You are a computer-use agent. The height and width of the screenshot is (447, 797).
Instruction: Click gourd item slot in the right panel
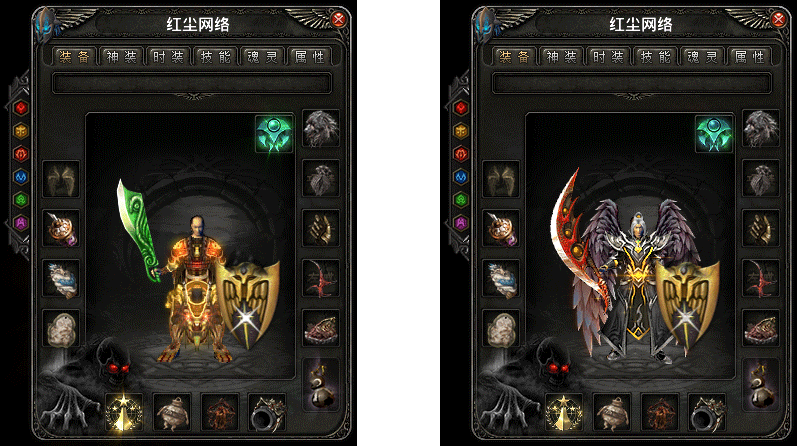point(760,385)
